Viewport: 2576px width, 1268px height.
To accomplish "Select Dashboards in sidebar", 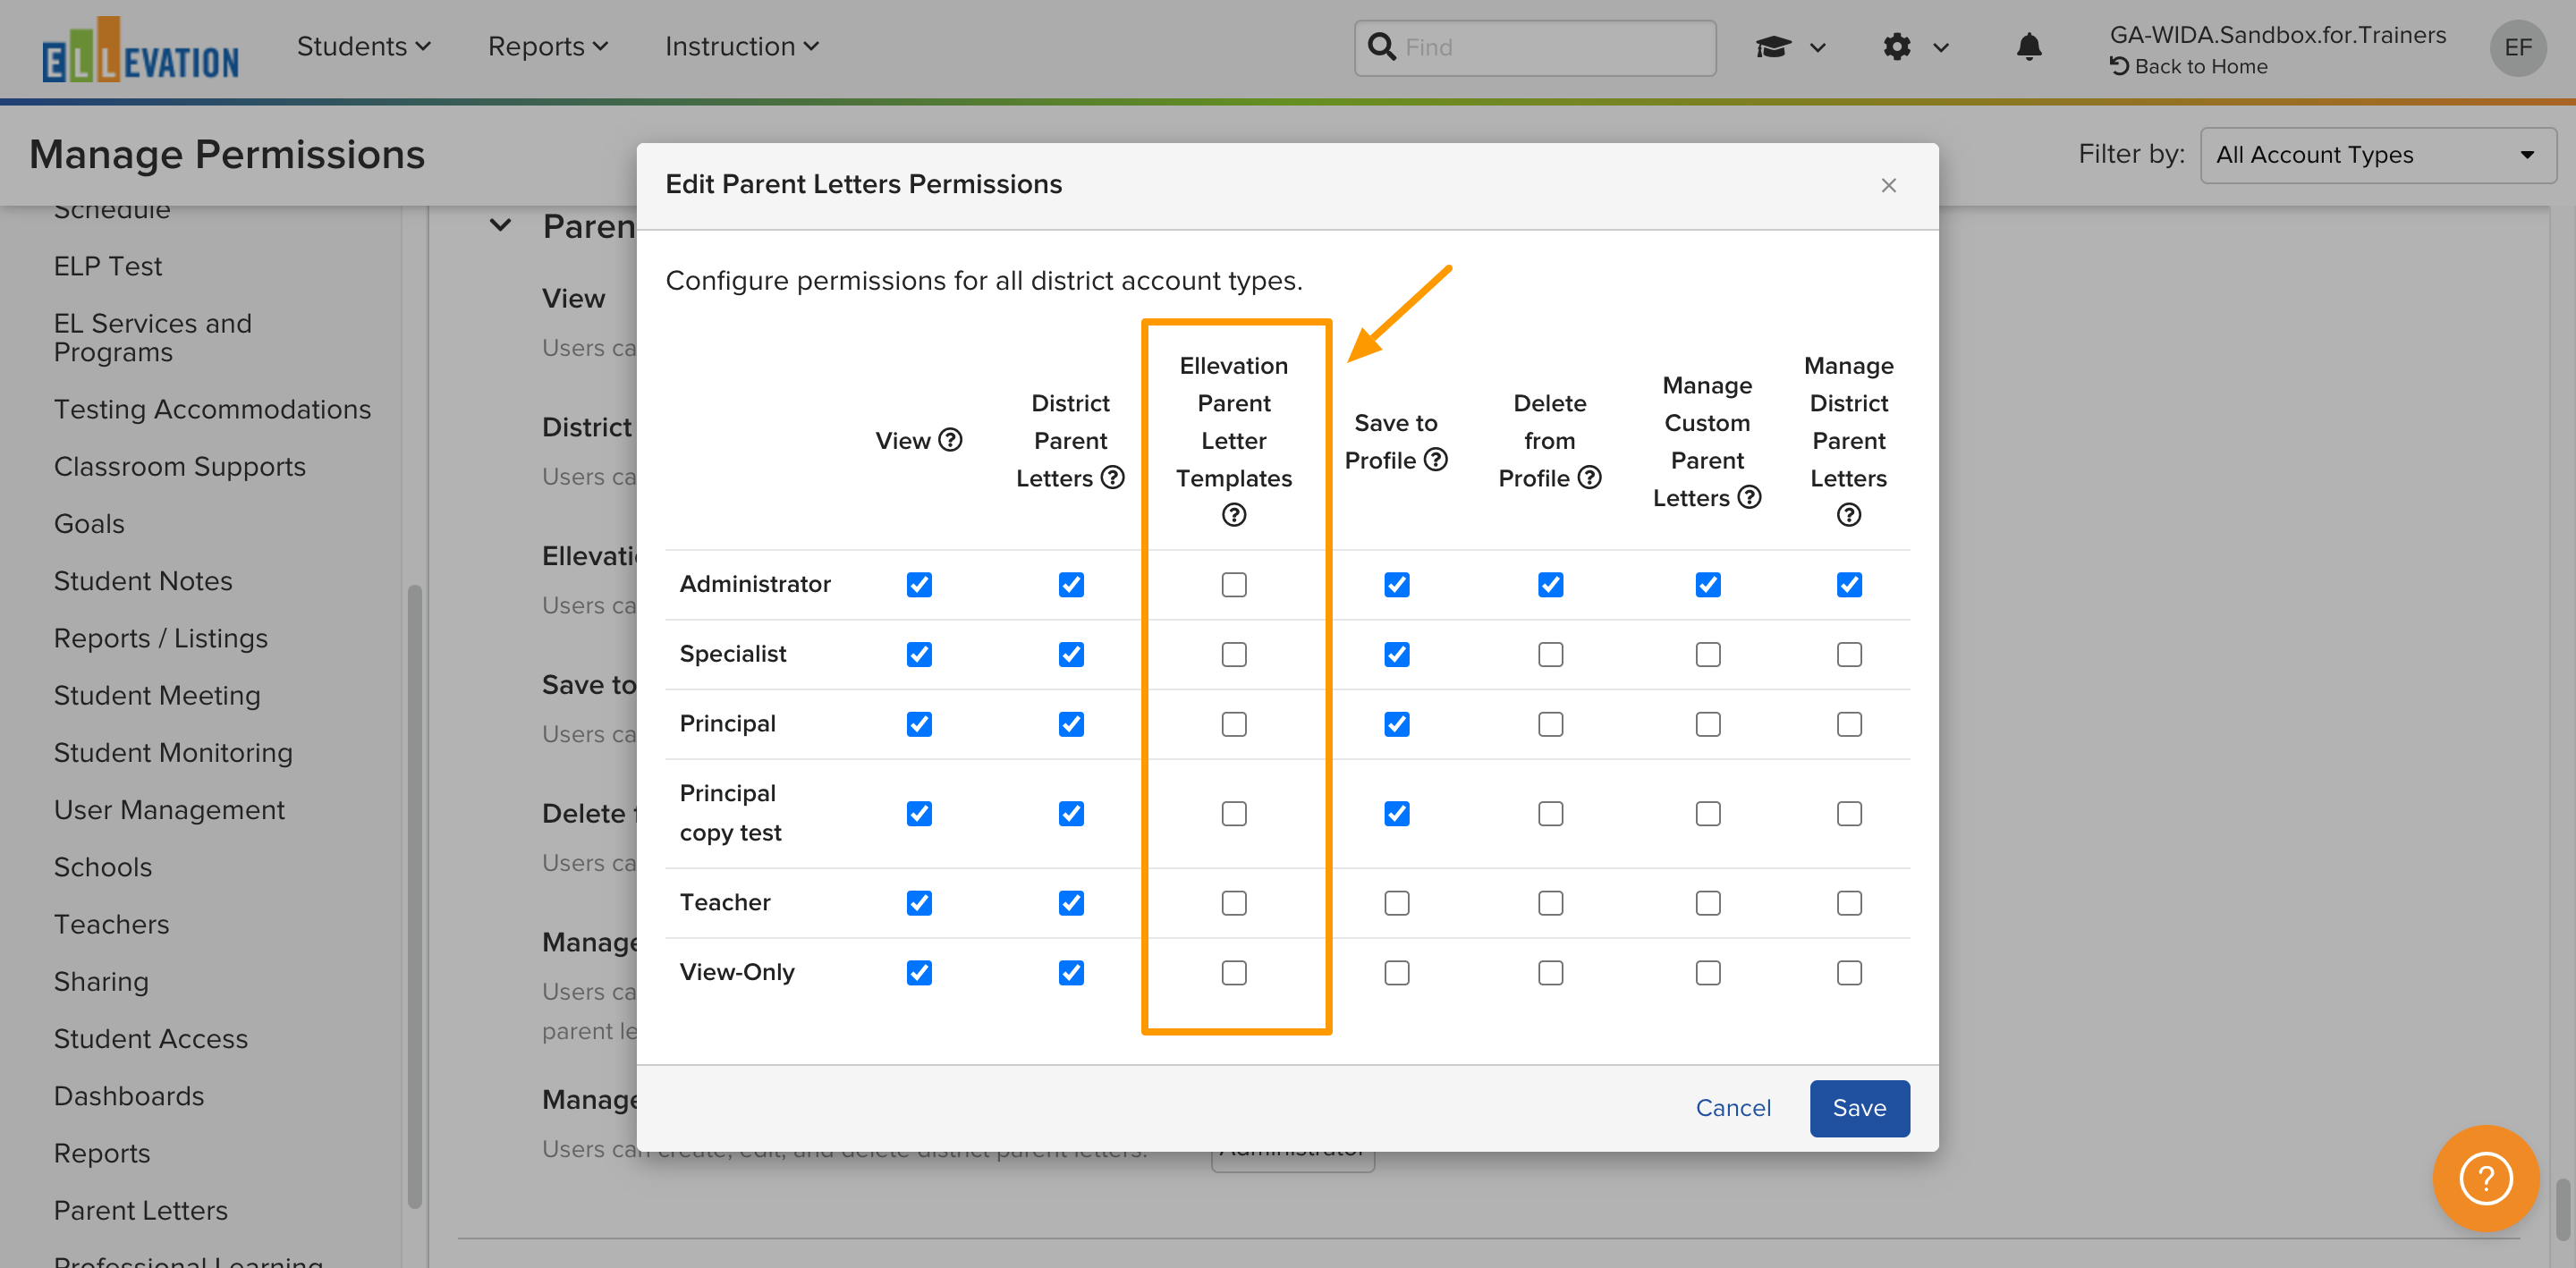I will click(128, 1096).
